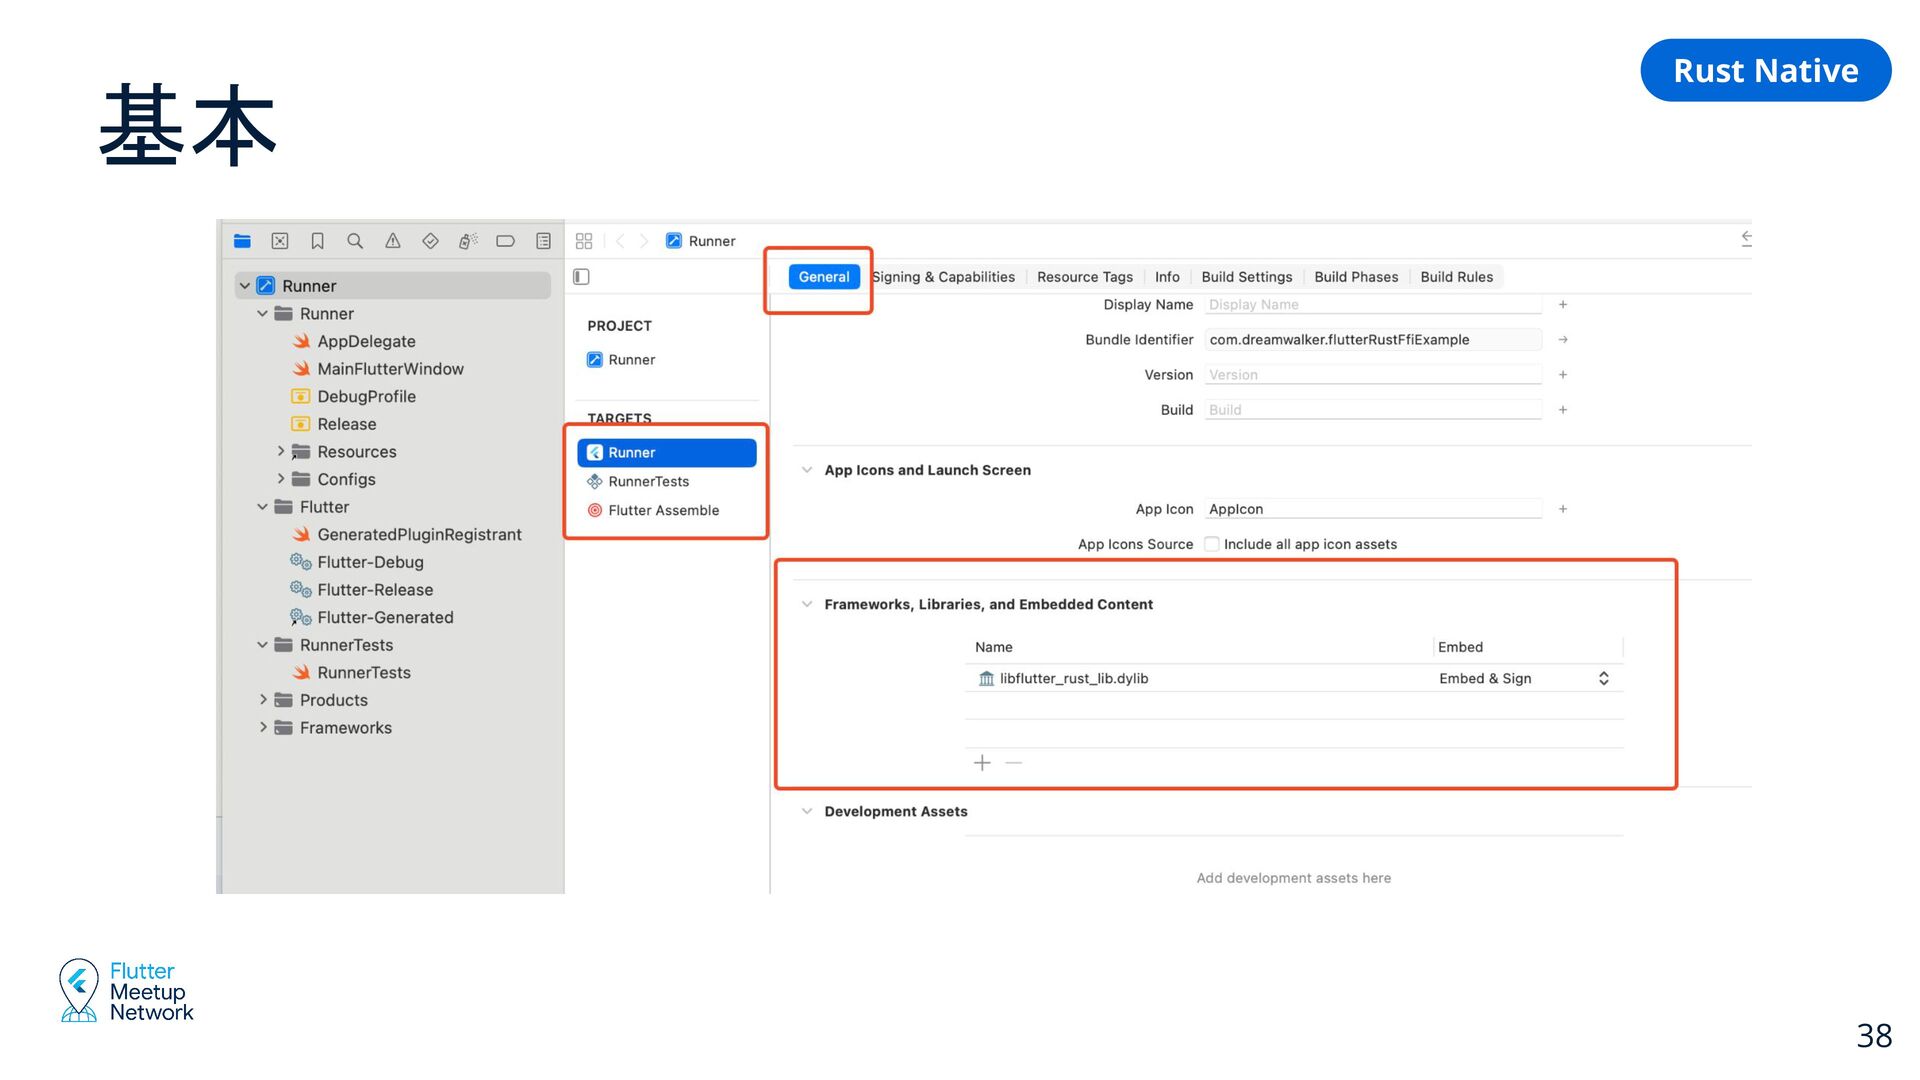Show the Source Control navigator icon

tap(280, 241)
